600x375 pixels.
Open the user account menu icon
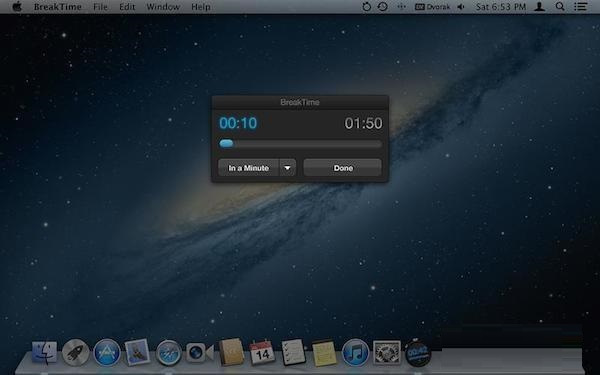pos(540,7)
